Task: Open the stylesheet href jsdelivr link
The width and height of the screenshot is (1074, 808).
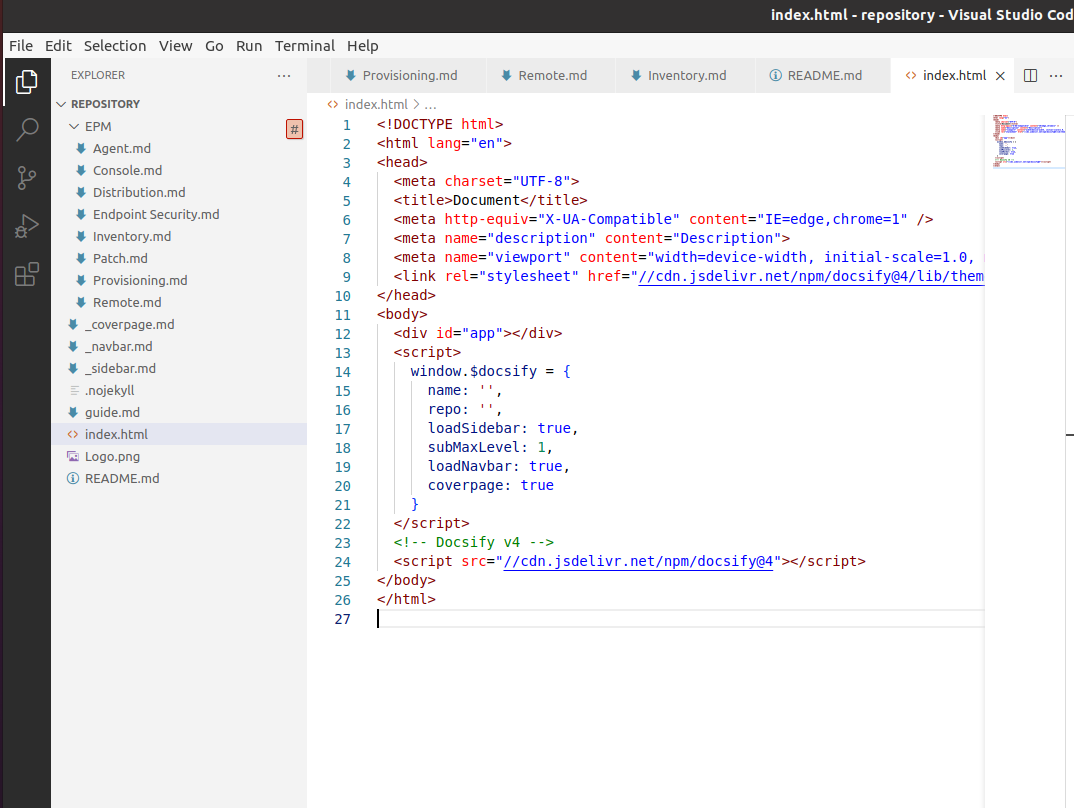Action: coord(810,277)
